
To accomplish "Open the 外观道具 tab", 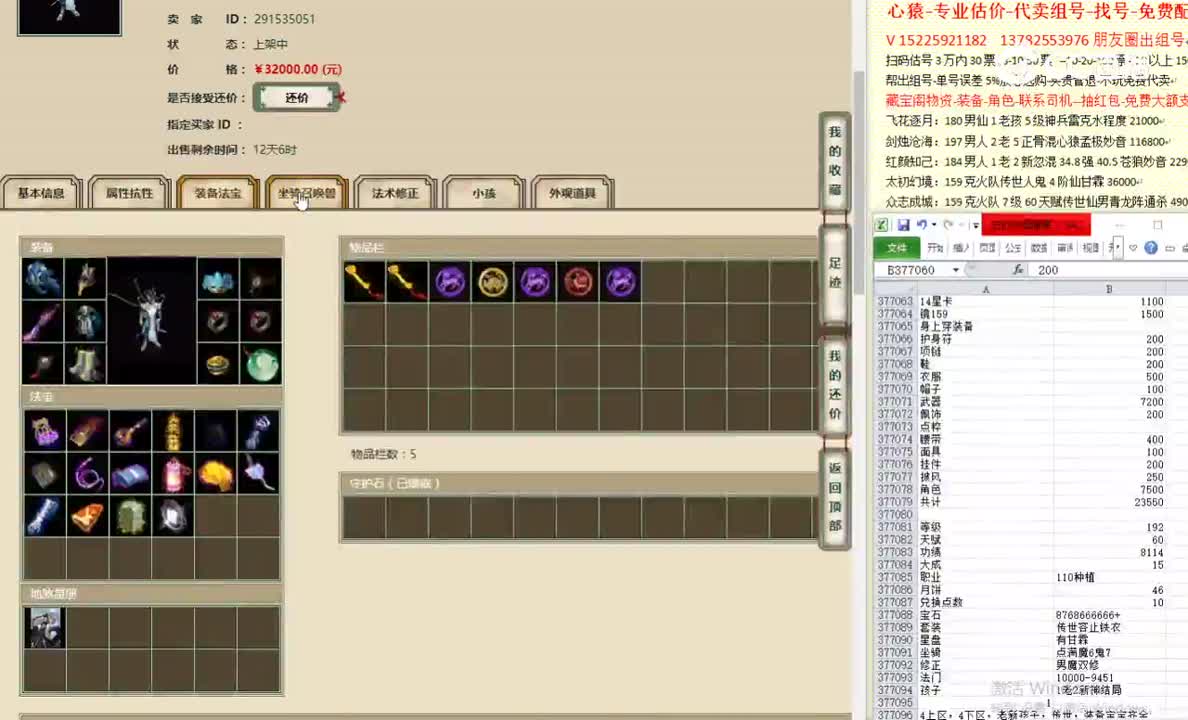I will [x=572, y=193].
